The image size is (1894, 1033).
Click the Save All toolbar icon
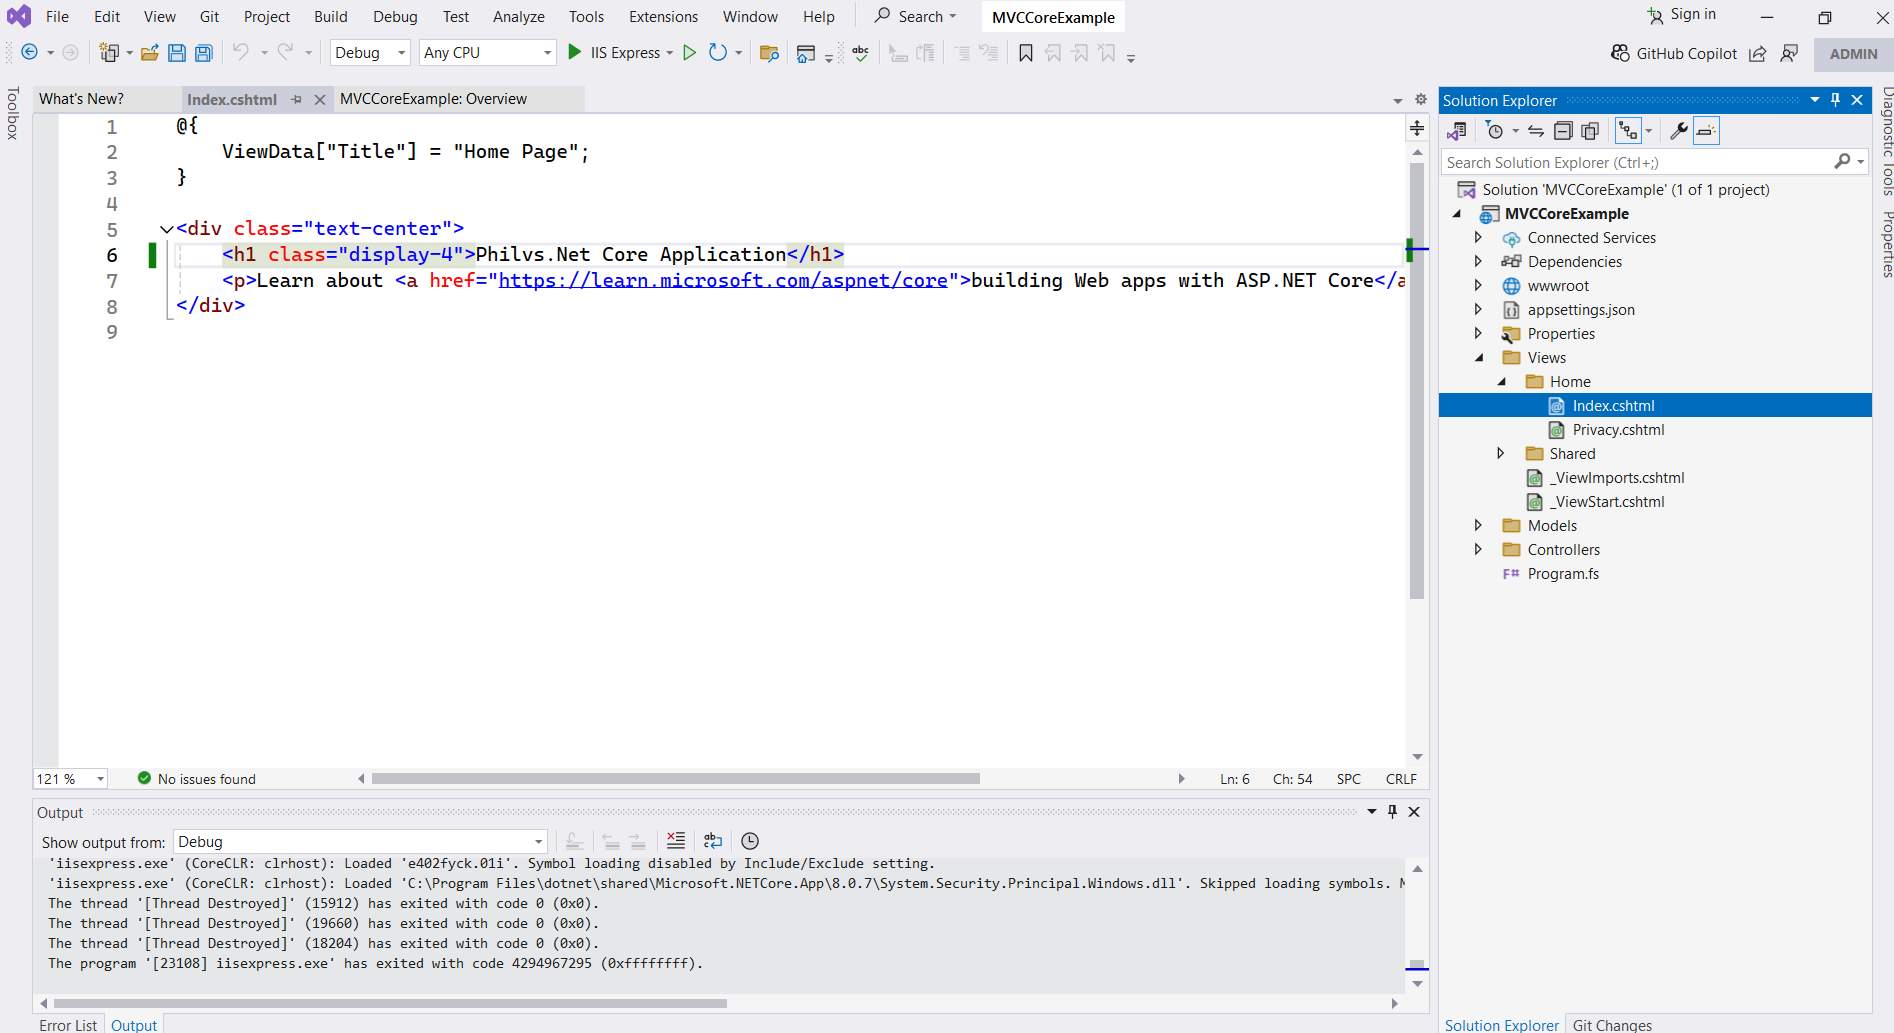[204, 53]
